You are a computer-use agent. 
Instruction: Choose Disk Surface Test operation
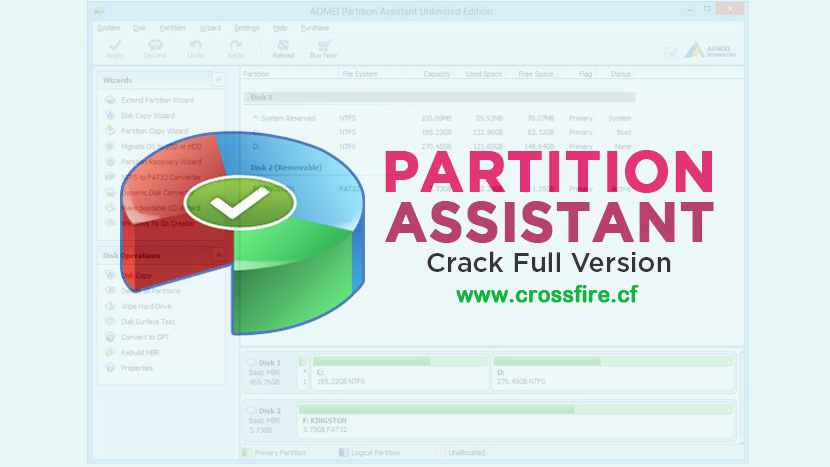pyautogui.click(x=148, y=321)
